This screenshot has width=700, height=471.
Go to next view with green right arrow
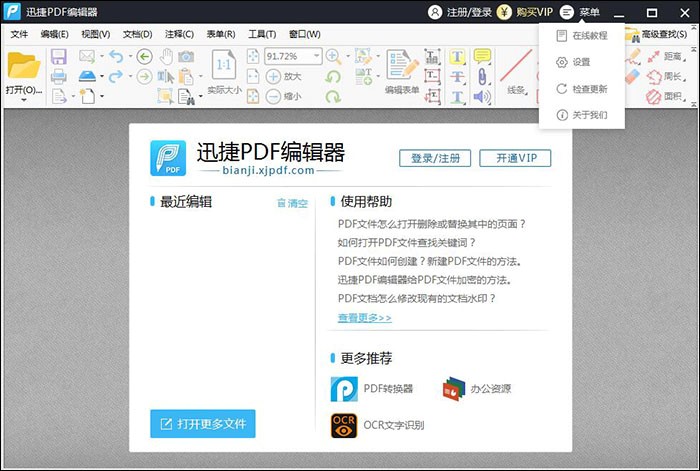pyautogui.click(x=144, y=77)
